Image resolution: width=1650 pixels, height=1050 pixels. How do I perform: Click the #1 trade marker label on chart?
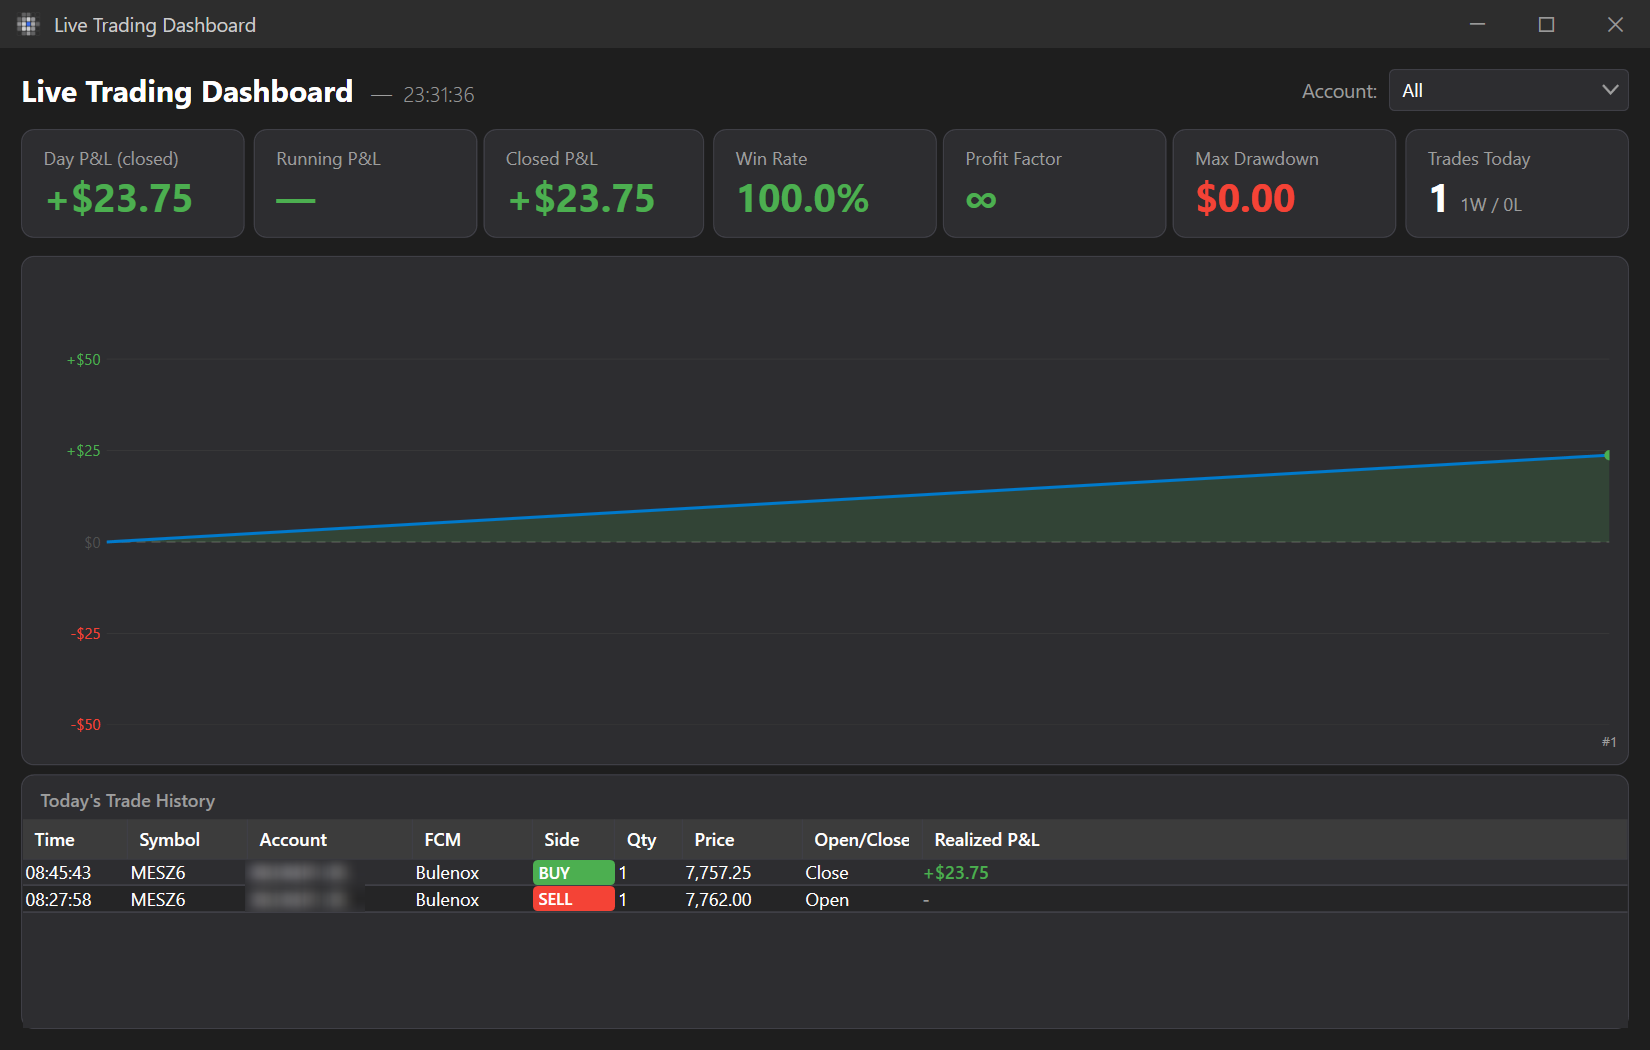pyautogui.click(x=1609, y=742)
